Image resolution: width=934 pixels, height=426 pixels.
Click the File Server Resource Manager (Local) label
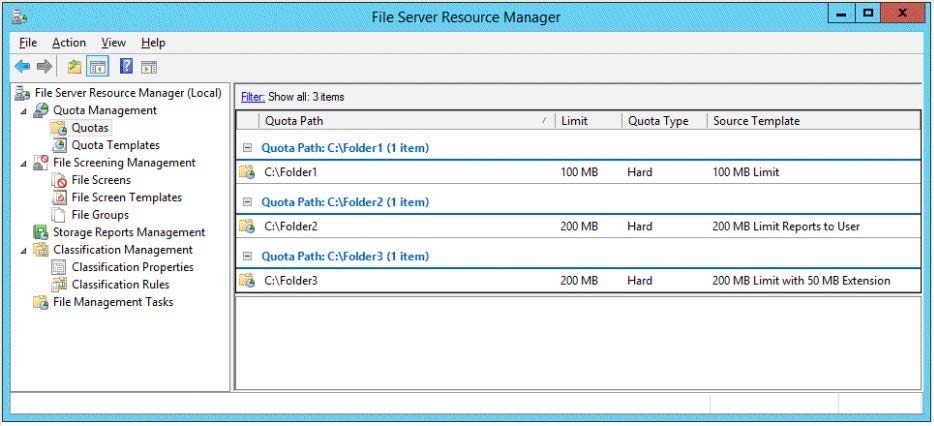tap(128, 93)
